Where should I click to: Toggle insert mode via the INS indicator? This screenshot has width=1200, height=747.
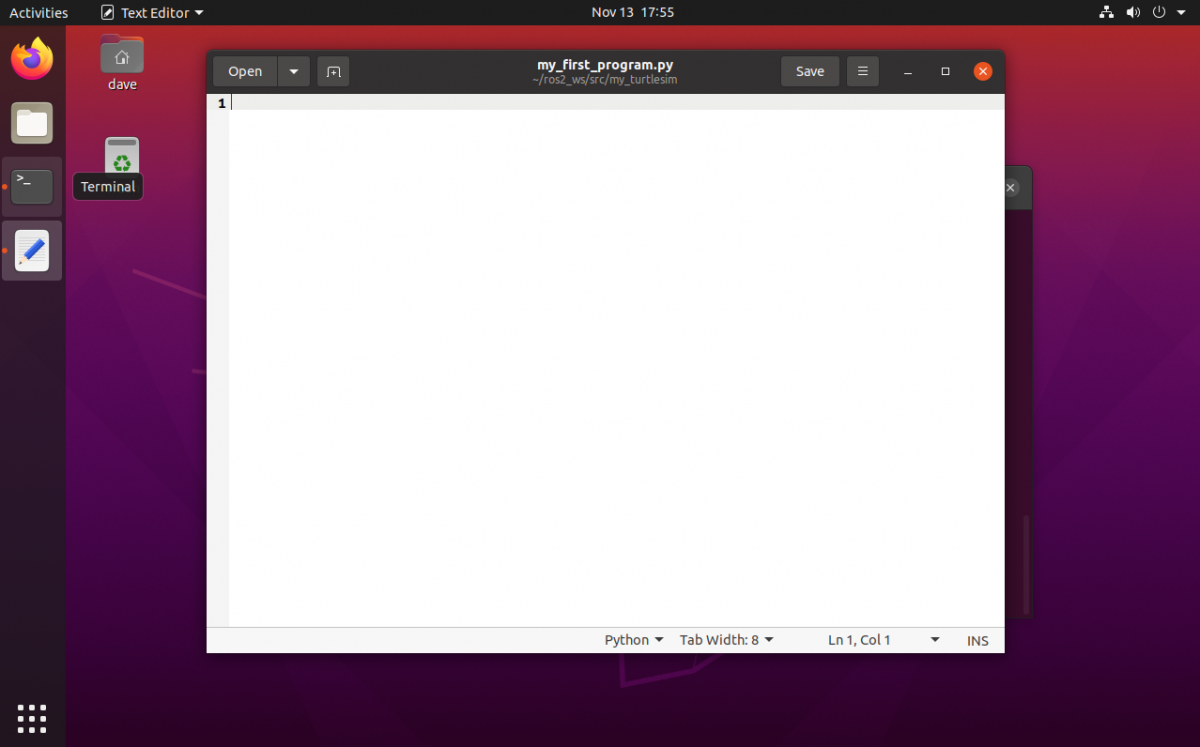tap(977, 640)
